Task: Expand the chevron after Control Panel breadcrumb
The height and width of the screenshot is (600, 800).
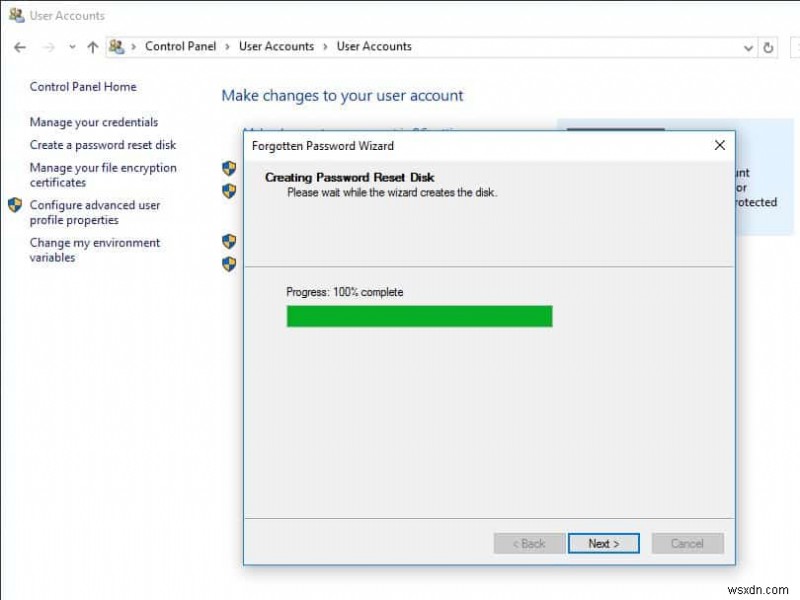Action: point(227,46)
